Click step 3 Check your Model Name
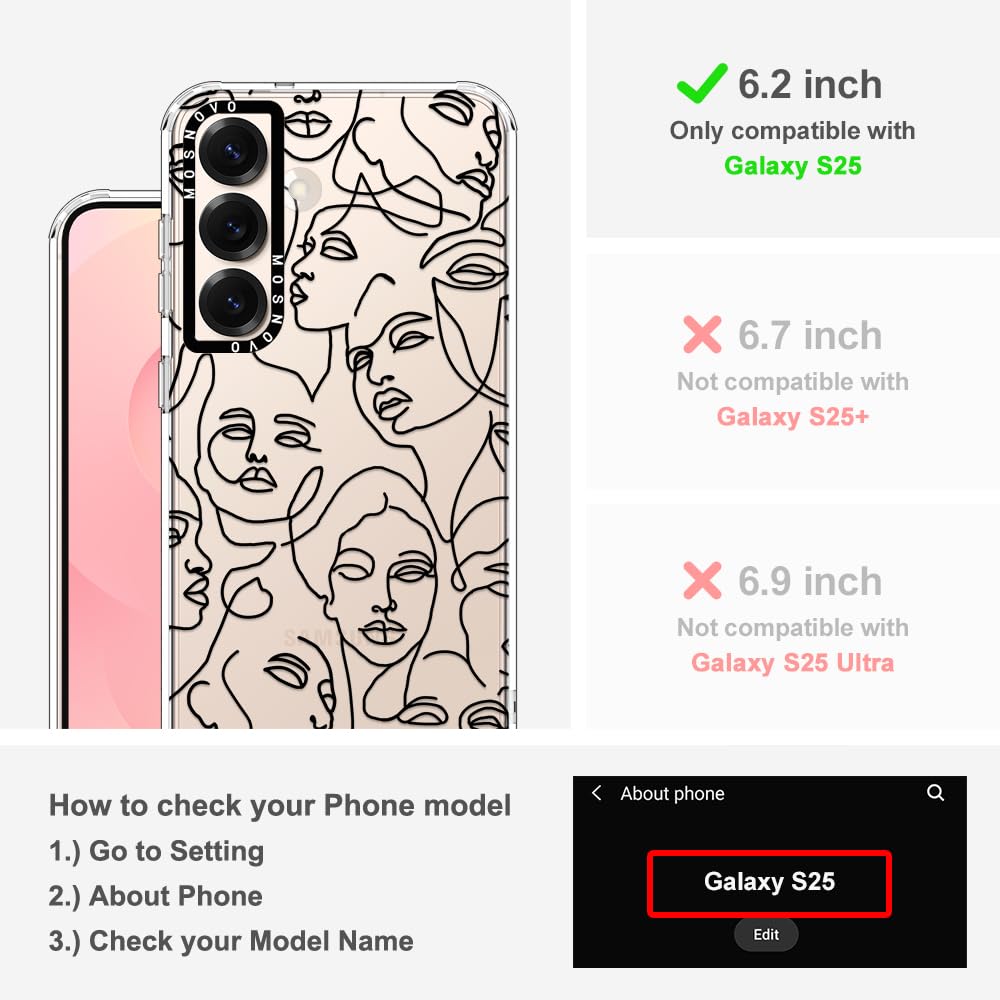 pyautogui.click(x=231, y=941)
